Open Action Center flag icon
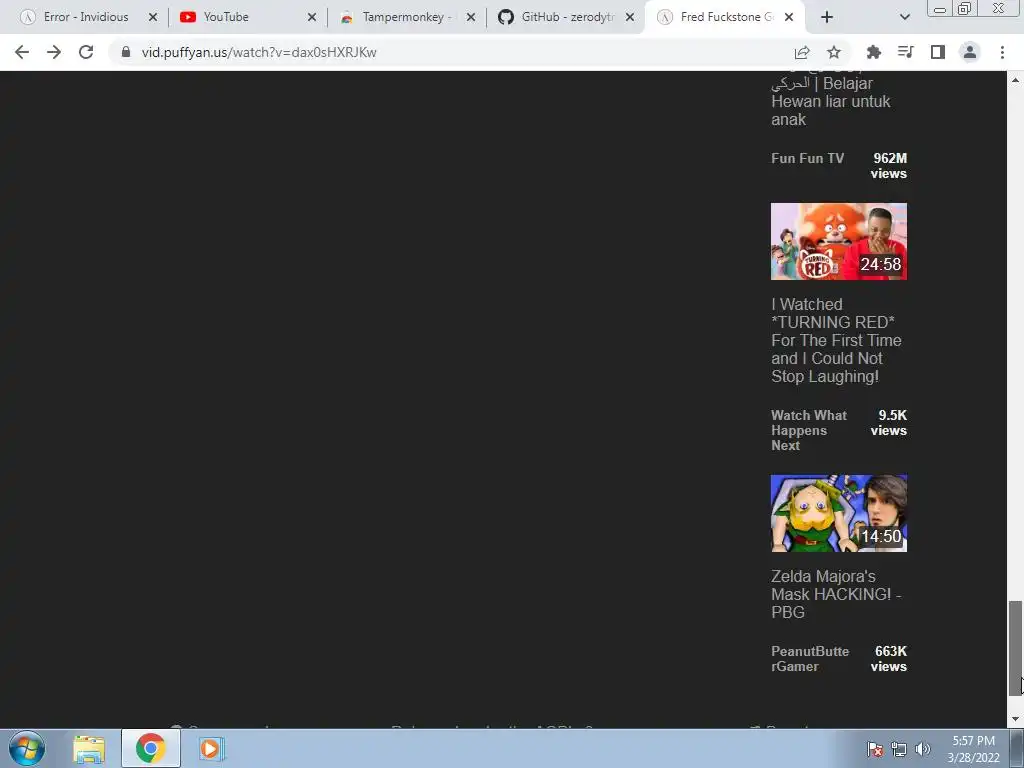Viewport: 1024px width, 768px height. point(875,749)
